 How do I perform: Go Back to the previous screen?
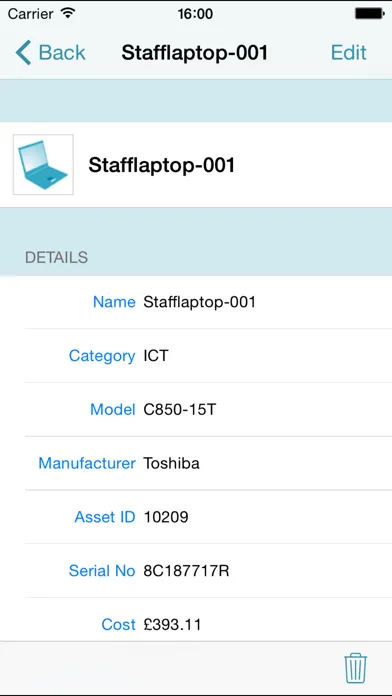(x=50, y=52)
